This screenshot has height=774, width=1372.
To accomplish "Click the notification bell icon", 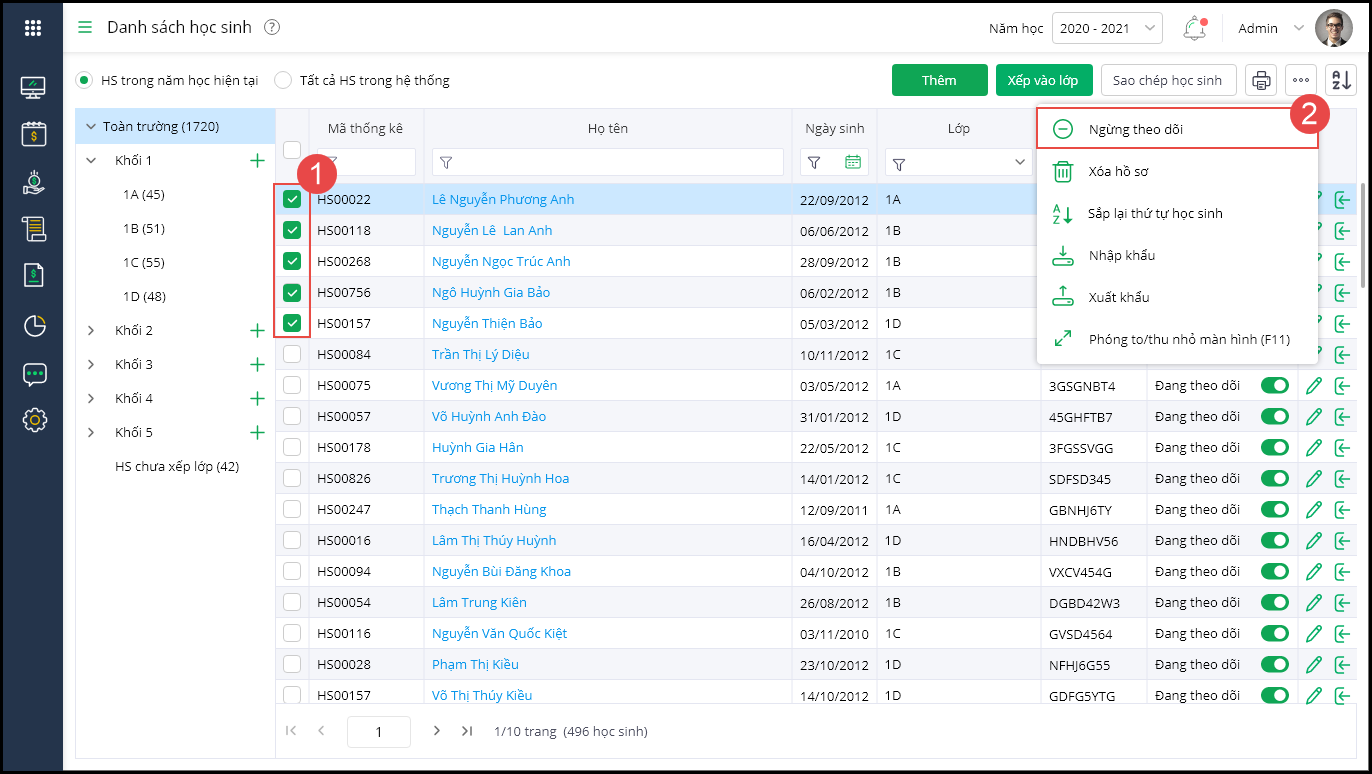I will pyautogui.click(x=1194, y=28).
